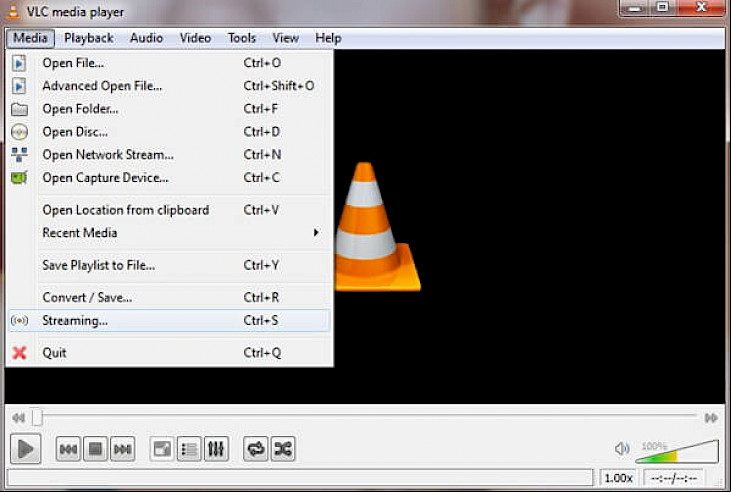
Task: Skip to the next media item
Action: 123,449
